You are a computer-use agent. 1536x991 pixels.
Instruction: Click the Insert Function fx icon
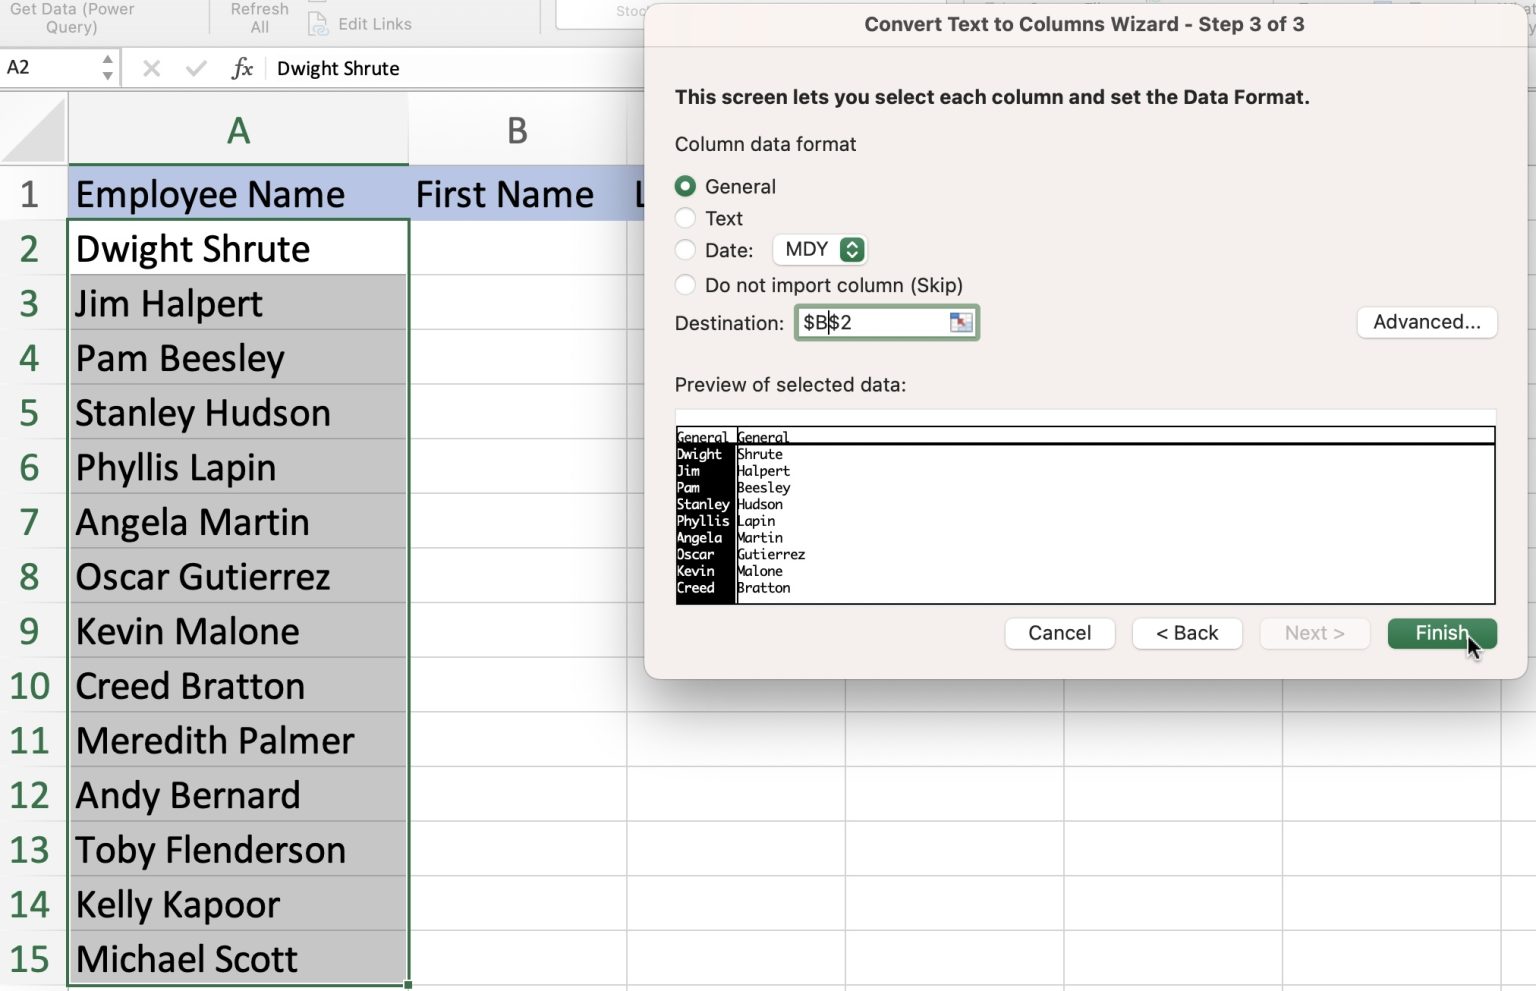pos(243,68)
